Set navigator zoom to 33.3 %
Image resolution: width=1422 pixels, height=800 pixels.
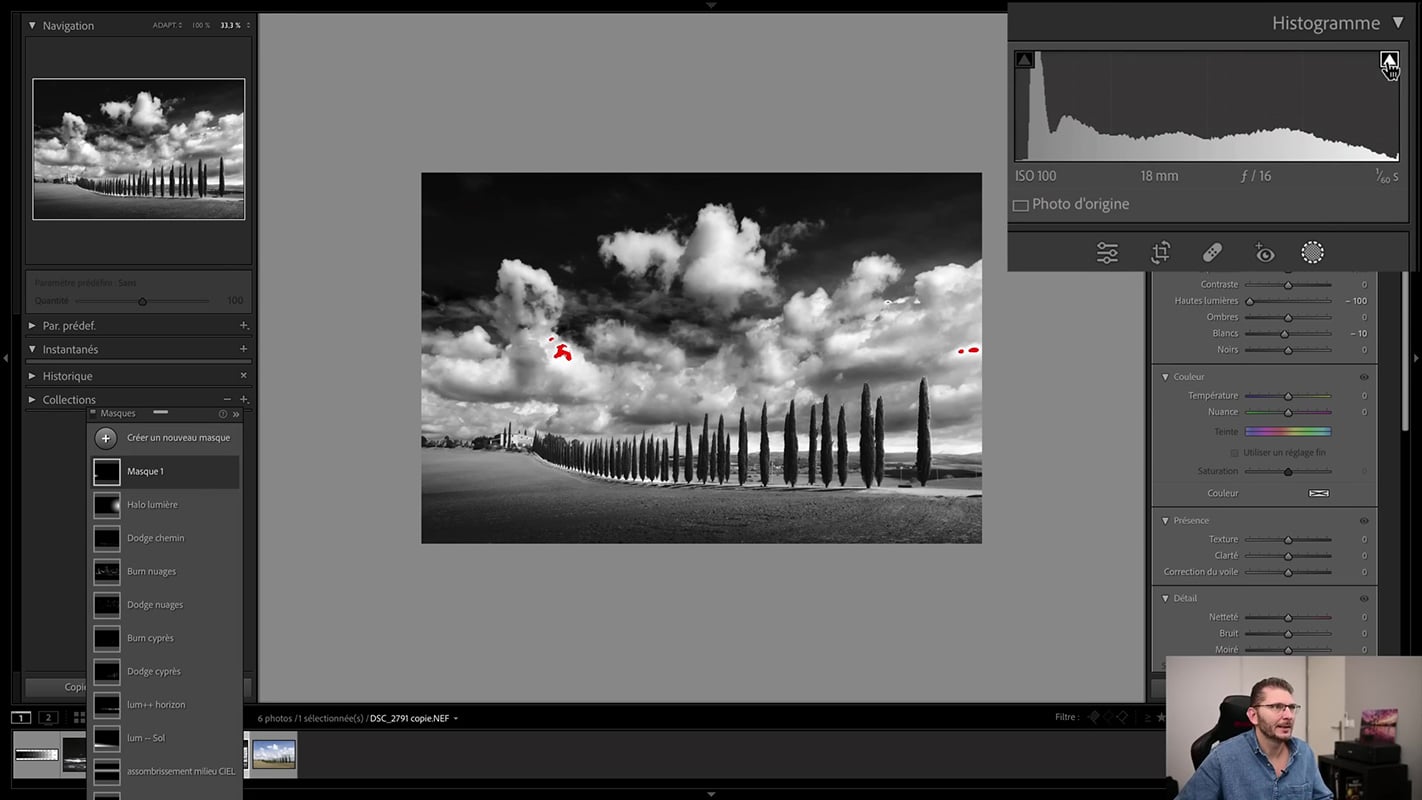tap(231, 25)
